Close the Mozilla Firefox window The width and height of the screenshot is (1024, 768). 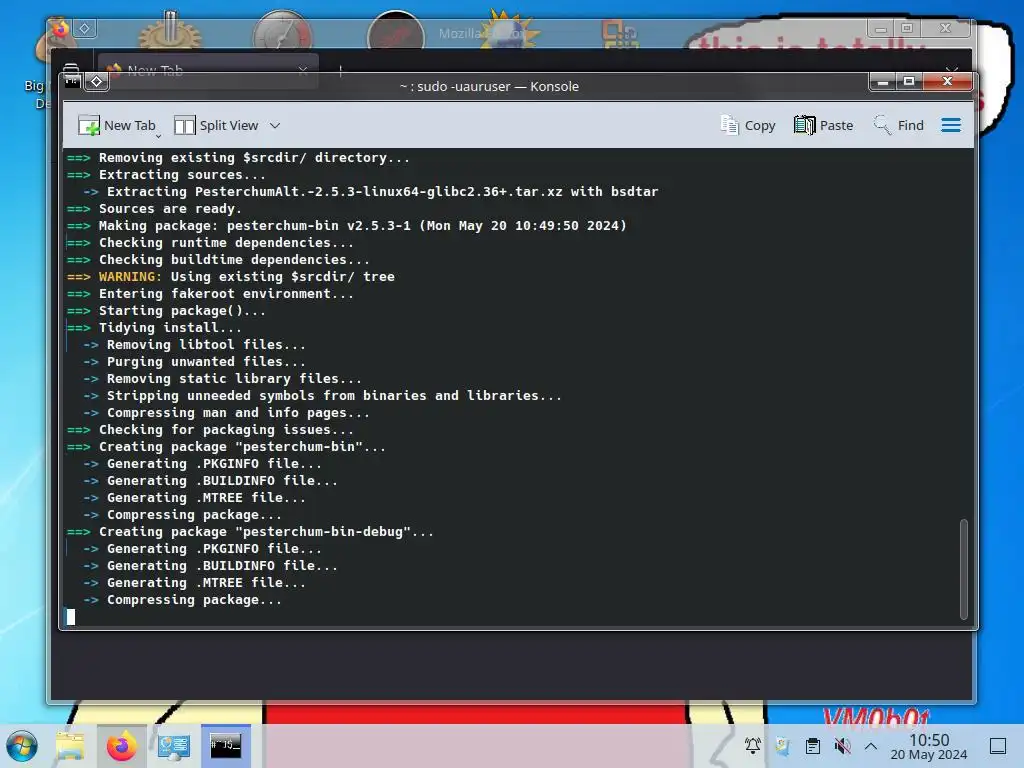click(x=945, y=29)
